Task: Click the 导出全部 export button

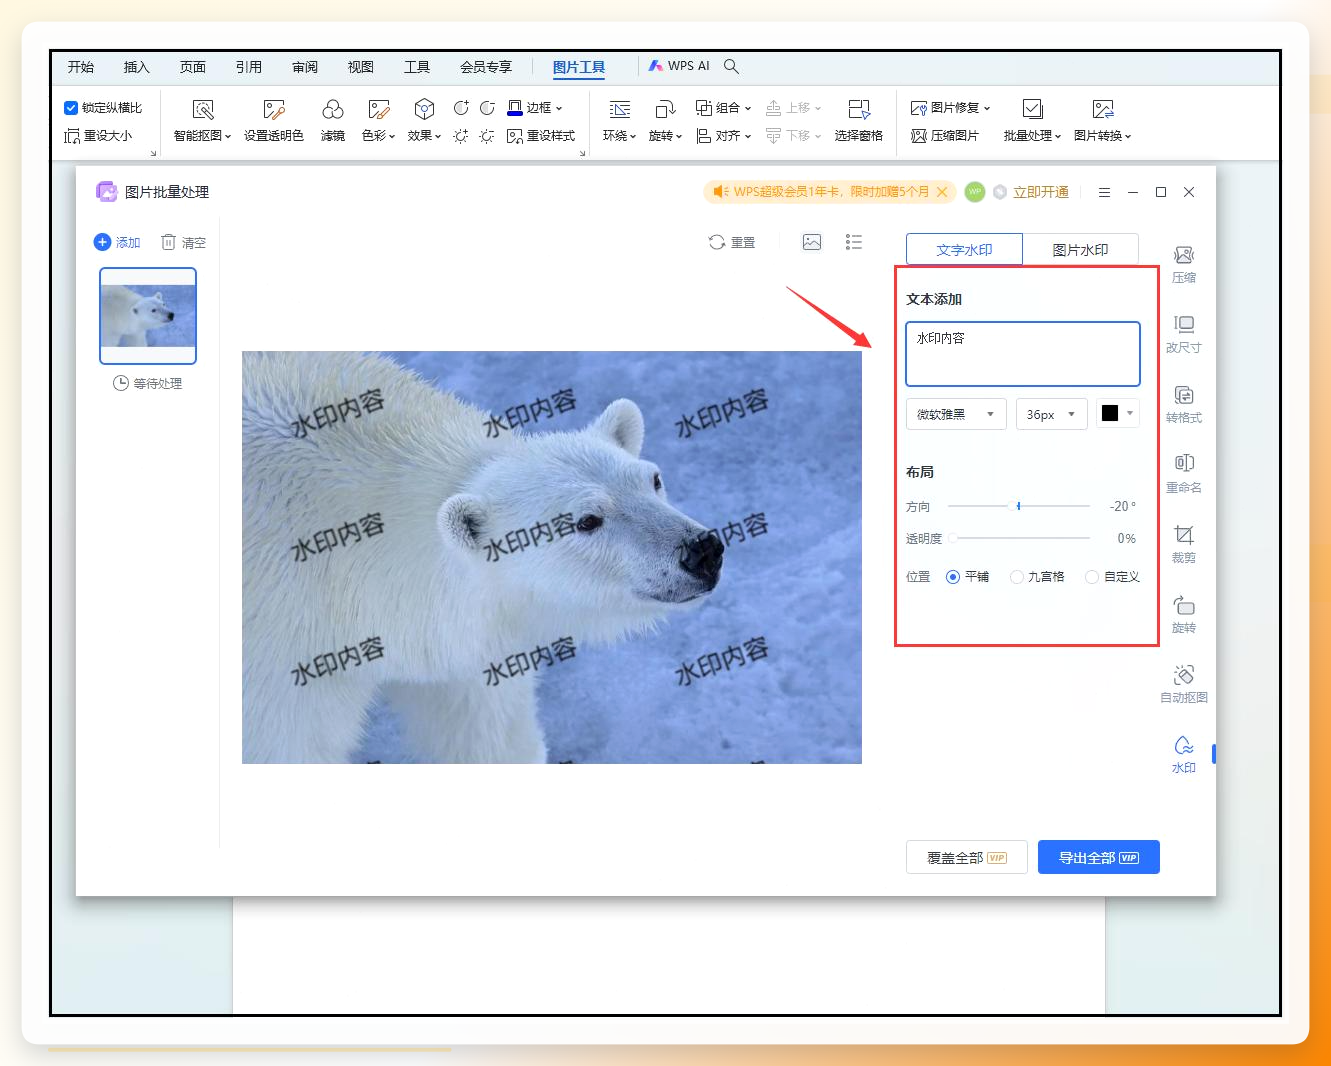Action: click(x=1099, y=857)
